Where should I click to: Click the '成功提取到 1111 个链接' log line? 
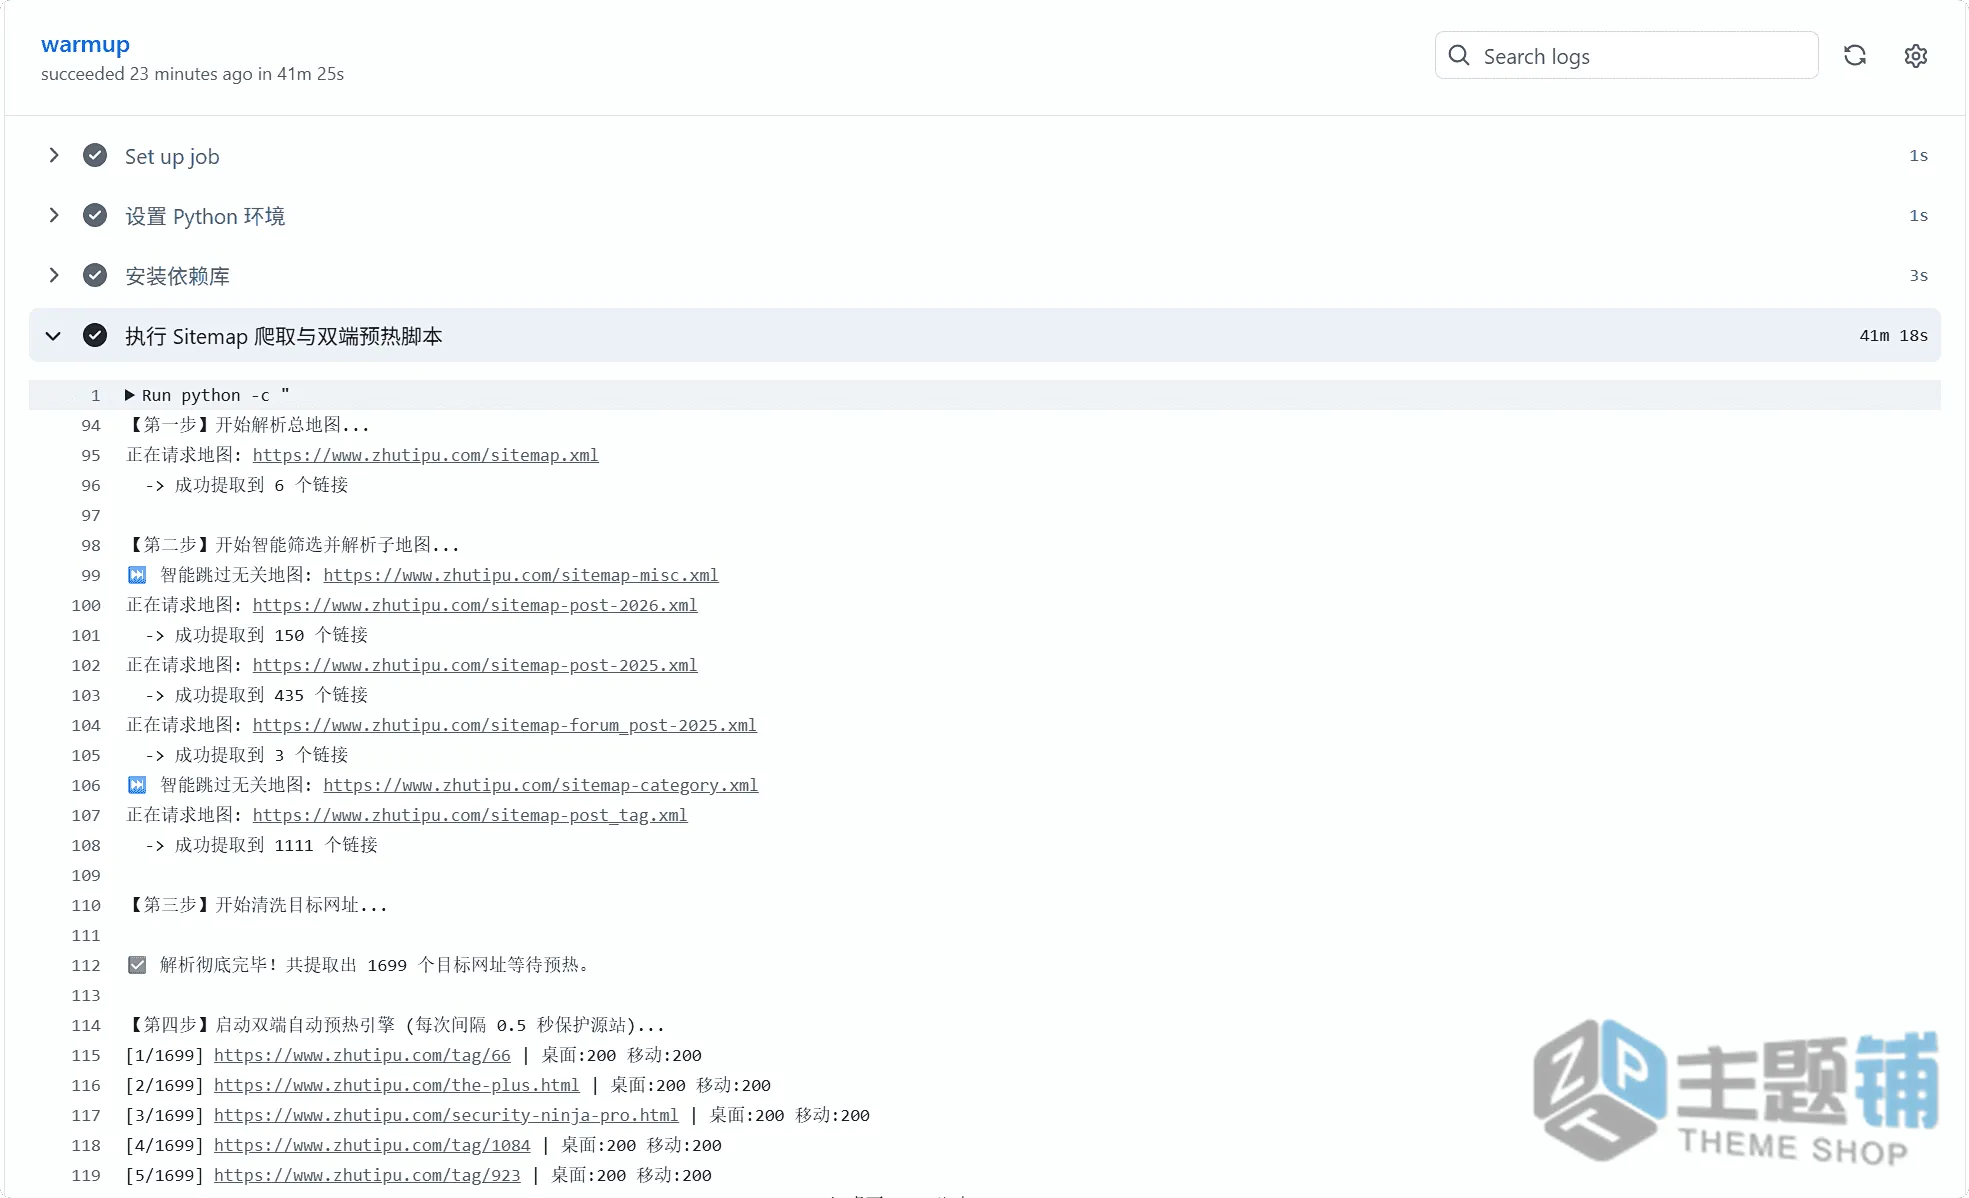pos(262,845)
